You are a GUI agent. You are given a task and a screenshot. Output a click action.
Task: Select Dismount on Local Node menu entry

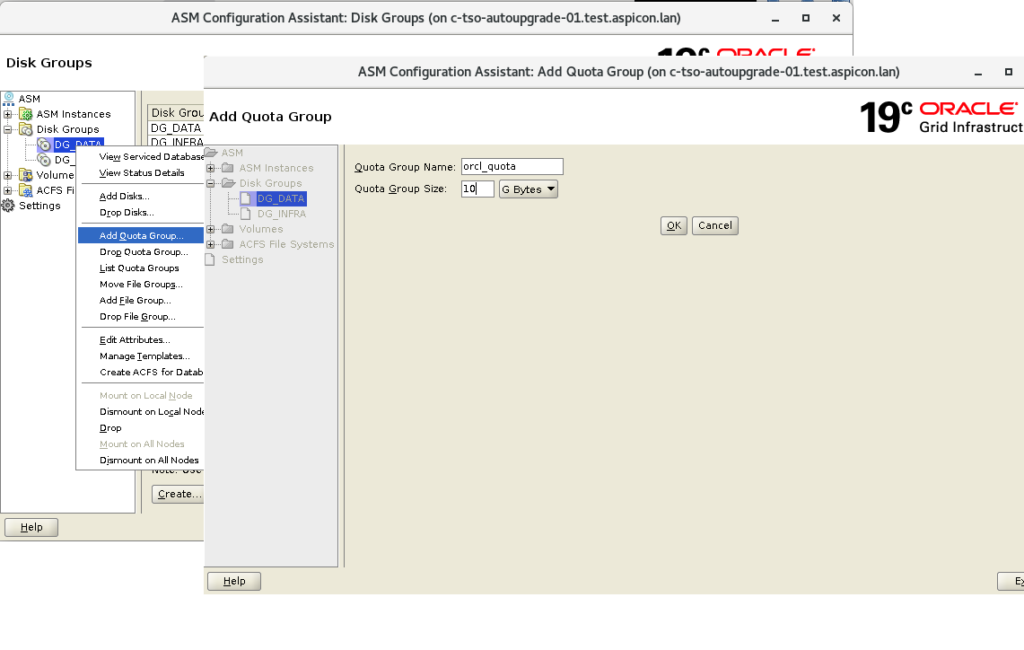click(141, 412)
